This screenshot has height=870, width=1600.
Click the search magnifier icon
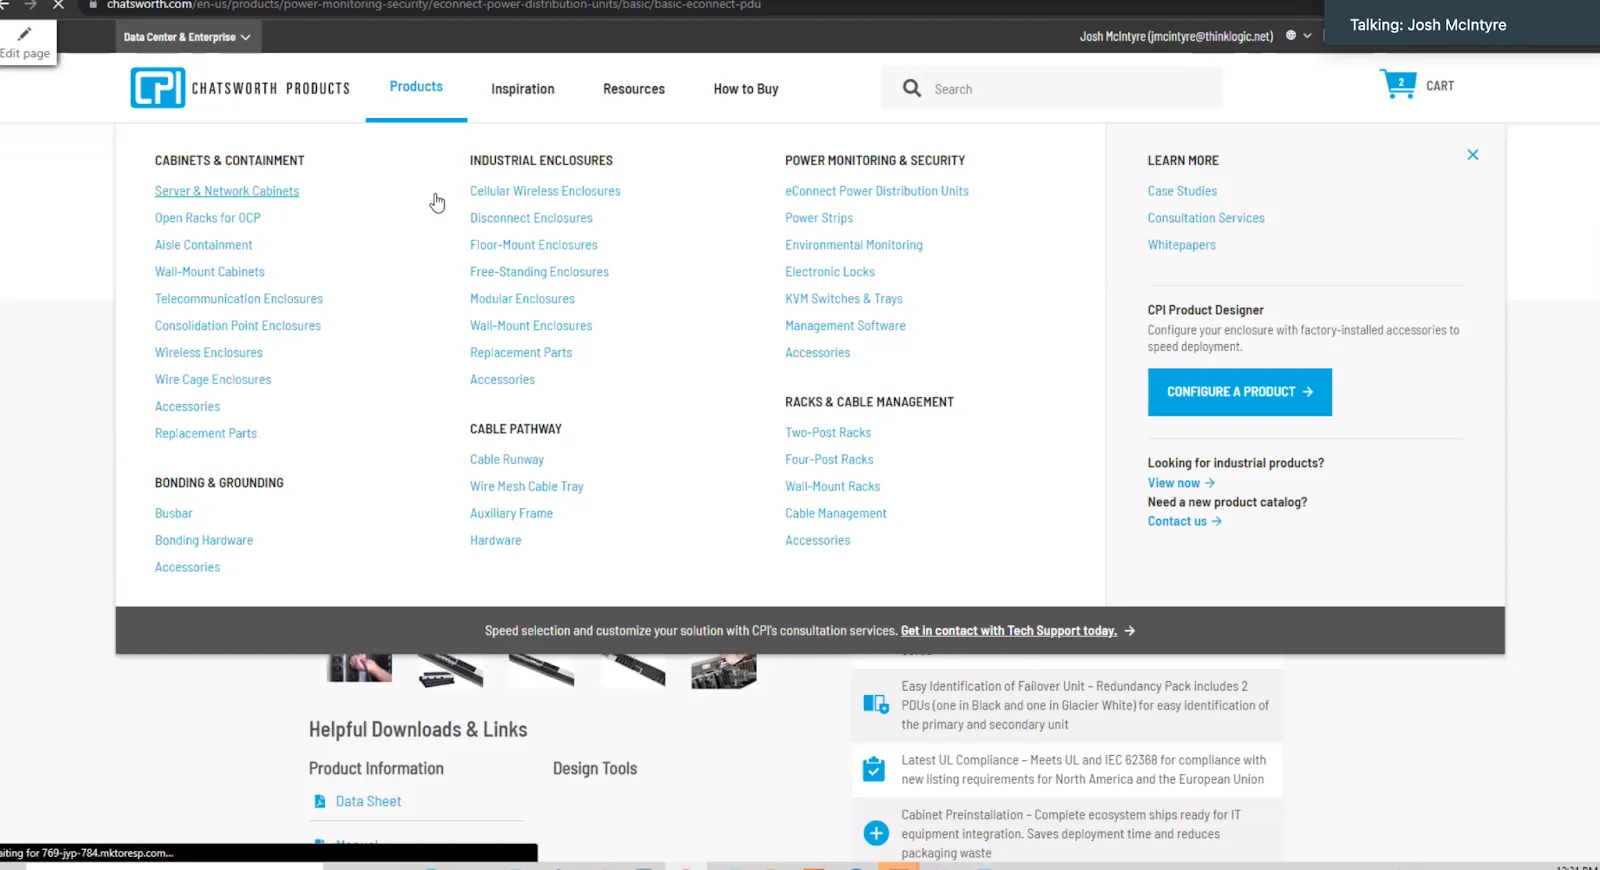pos(912,88)
